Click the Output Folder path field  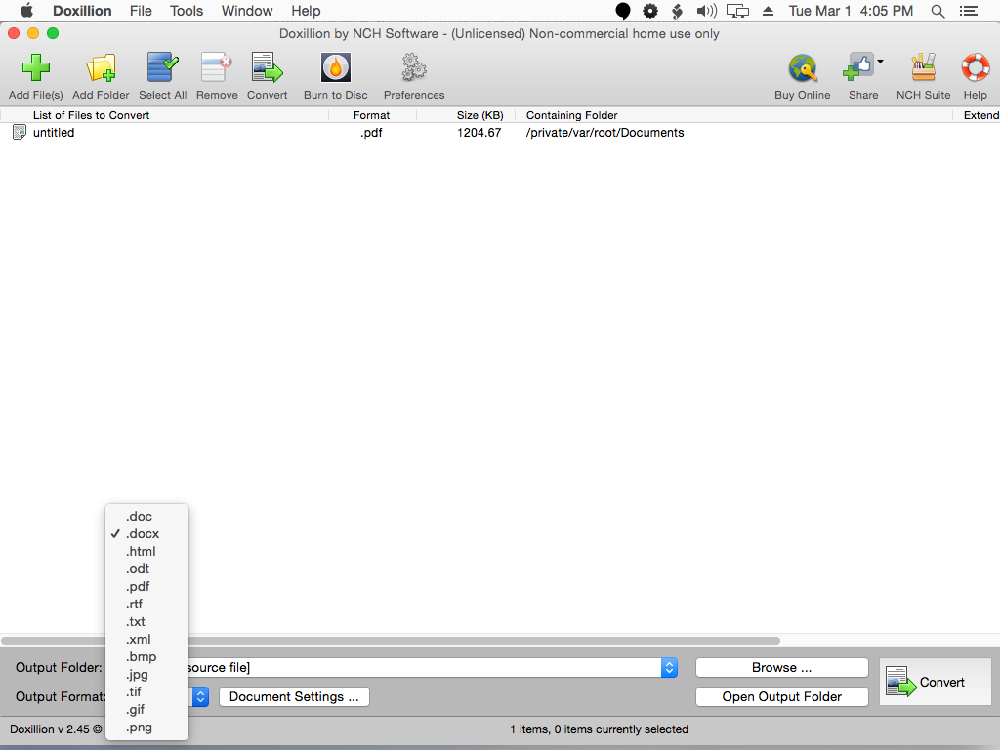[424, 668]
